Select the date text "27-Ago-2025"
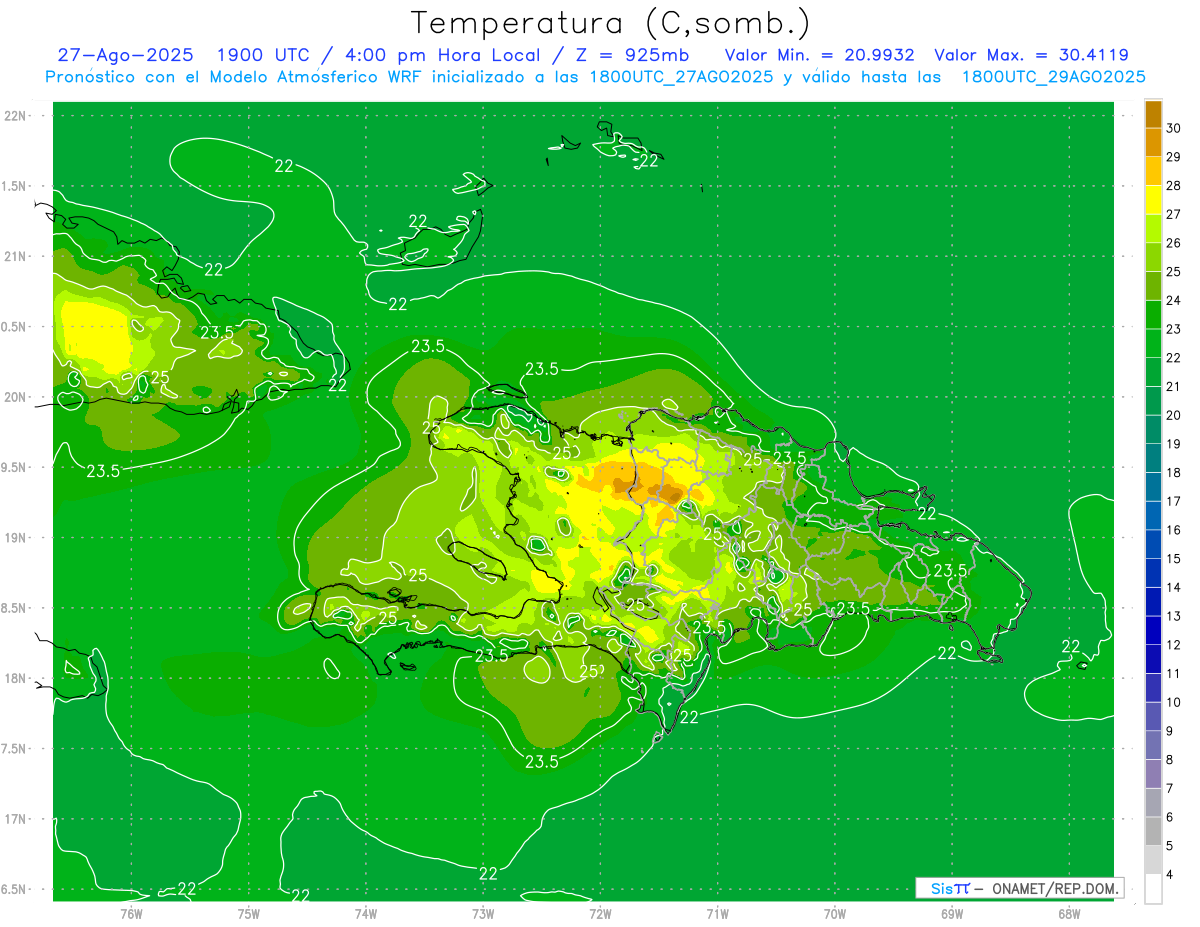 [x=125, y=55]
